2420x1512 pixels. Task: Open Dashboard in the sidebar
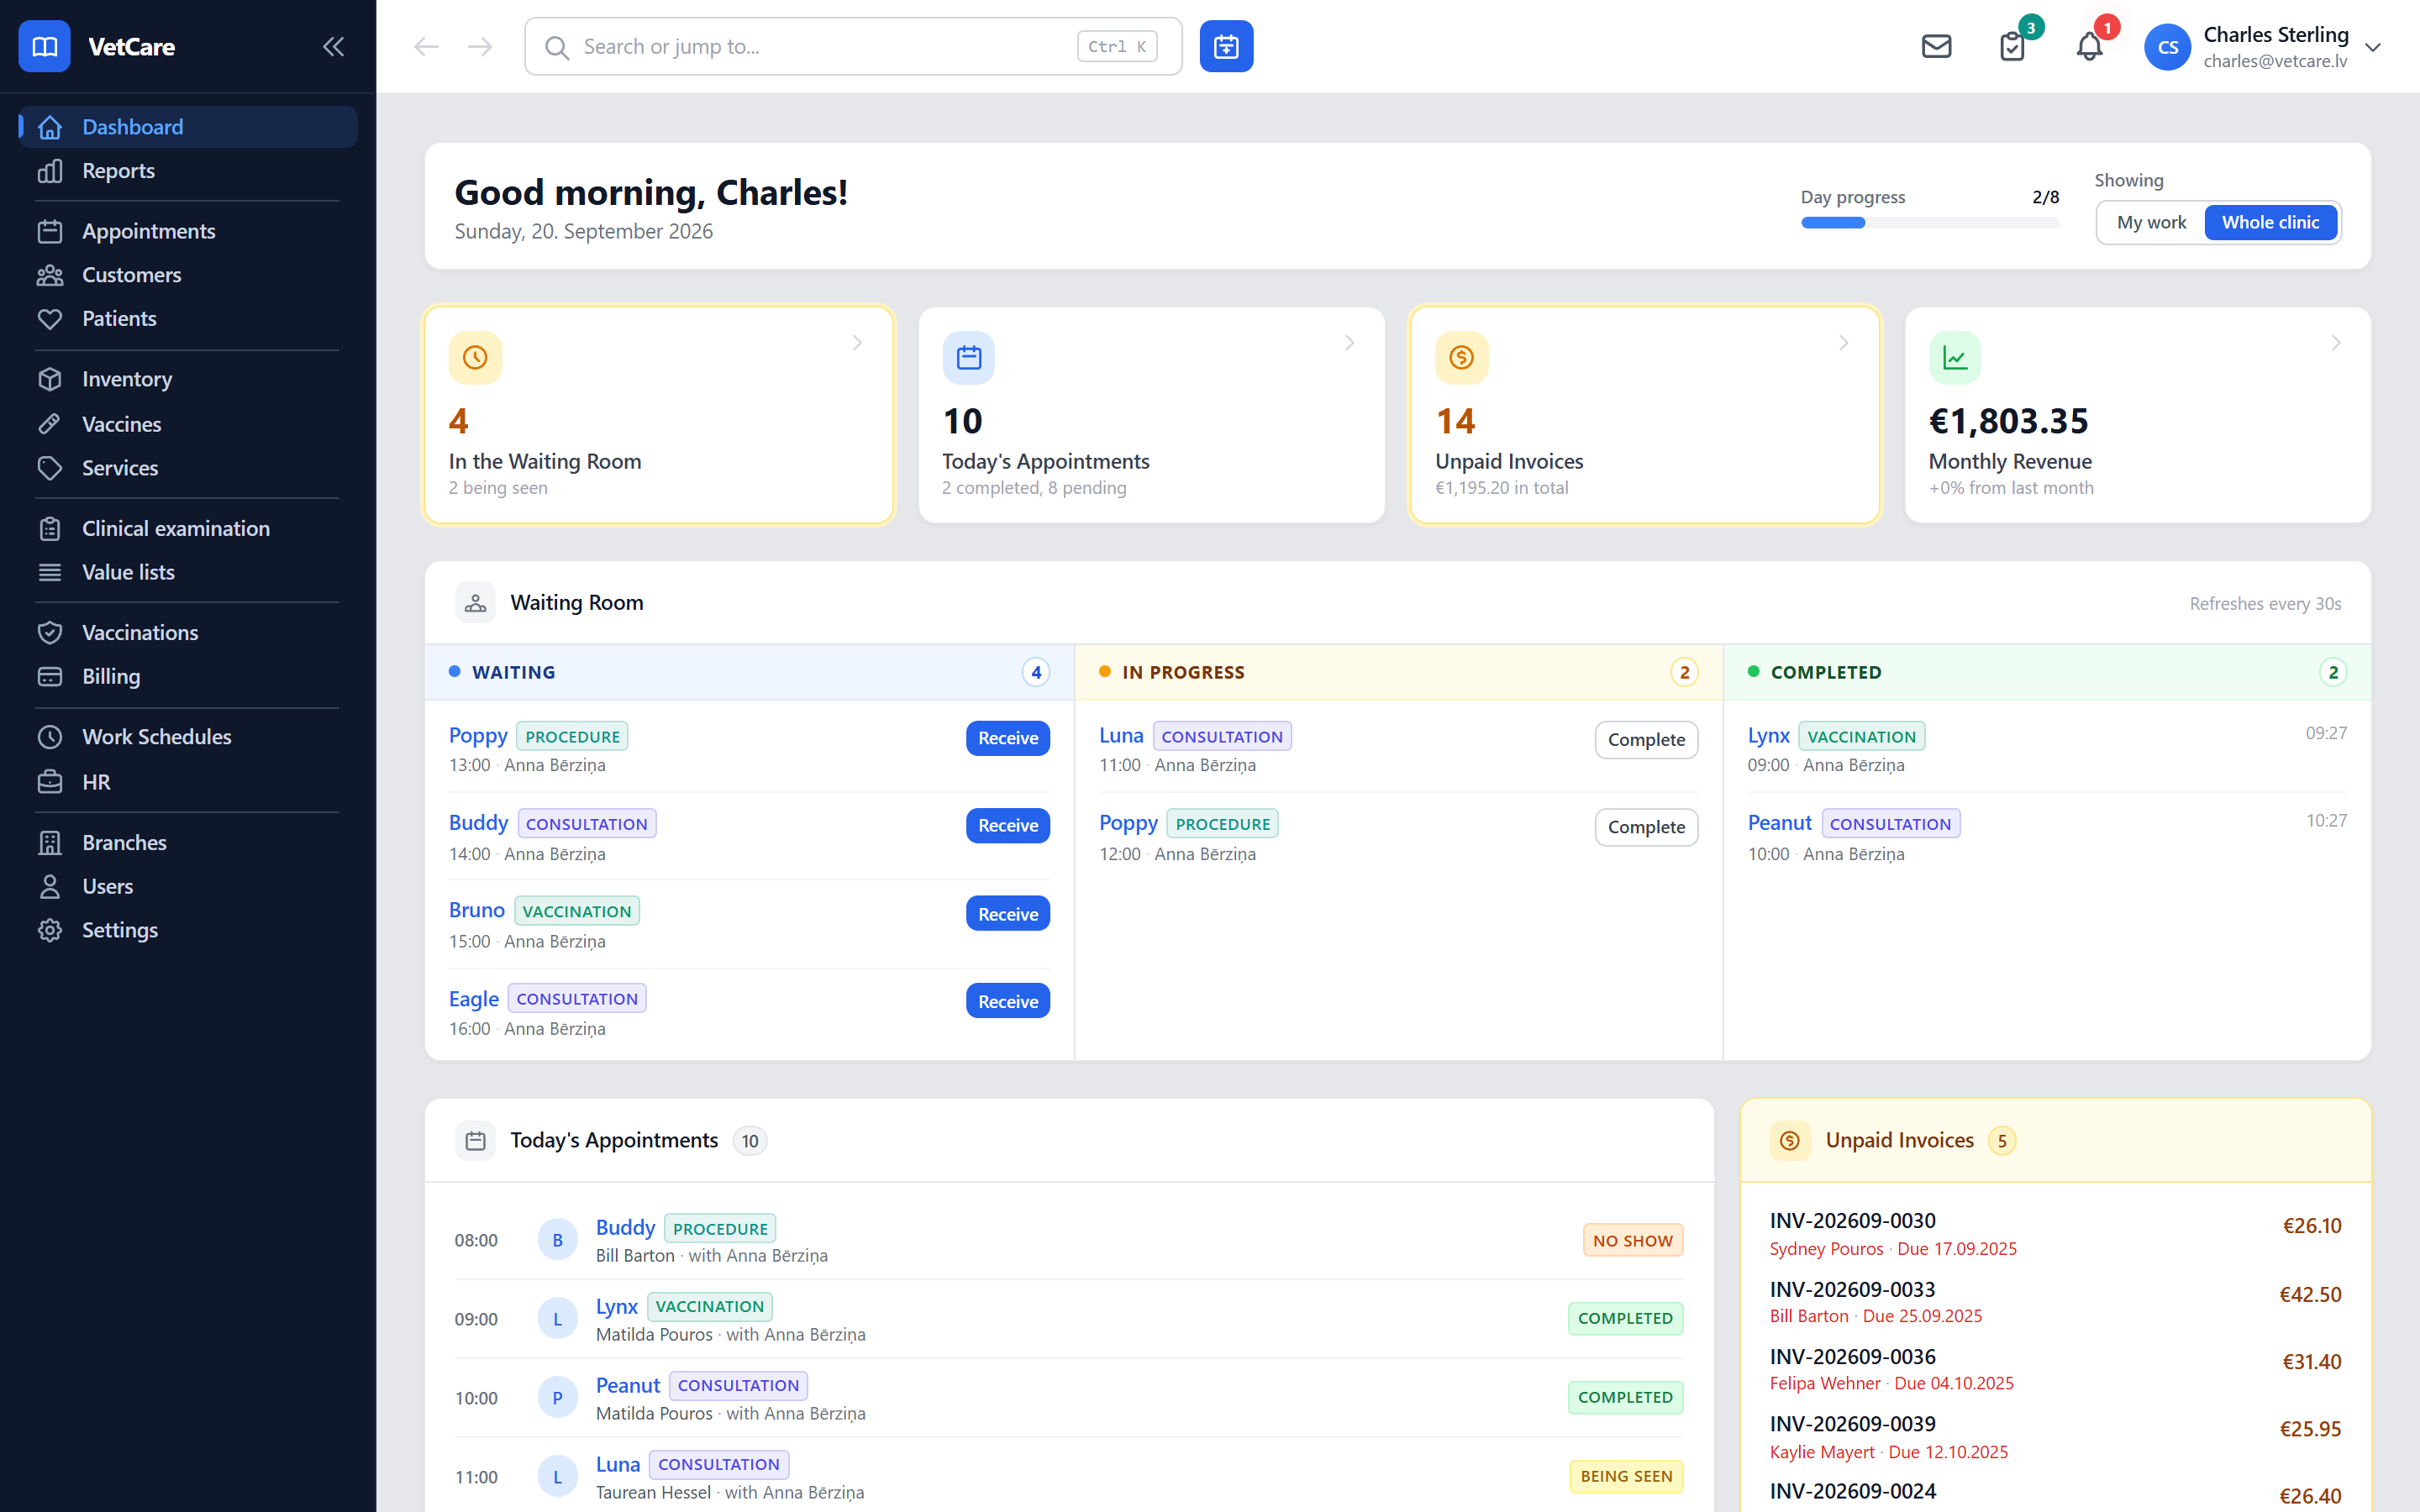point(188,127)
